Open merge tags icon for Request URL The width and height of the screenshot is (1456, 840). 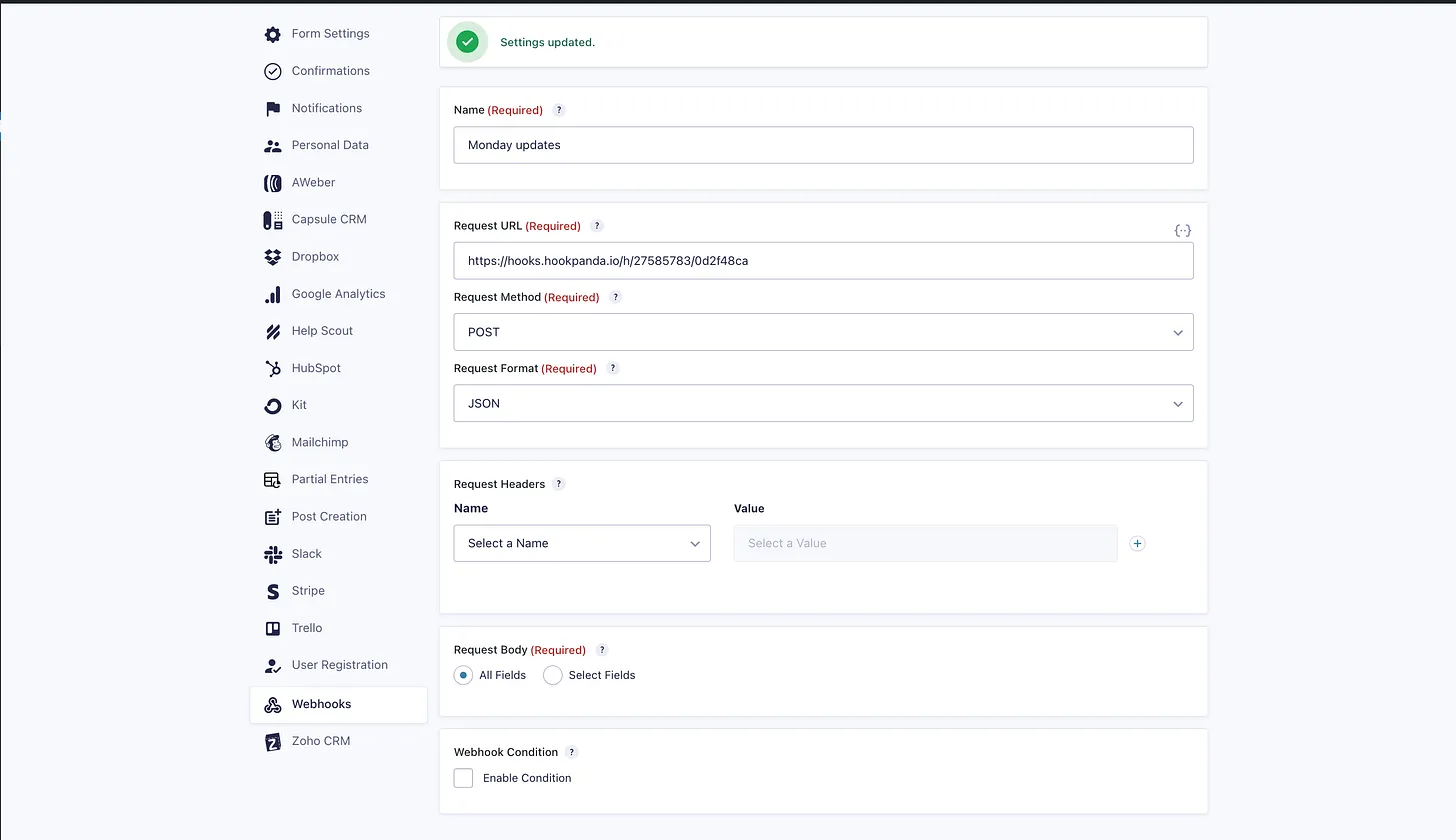[1182, 231]
